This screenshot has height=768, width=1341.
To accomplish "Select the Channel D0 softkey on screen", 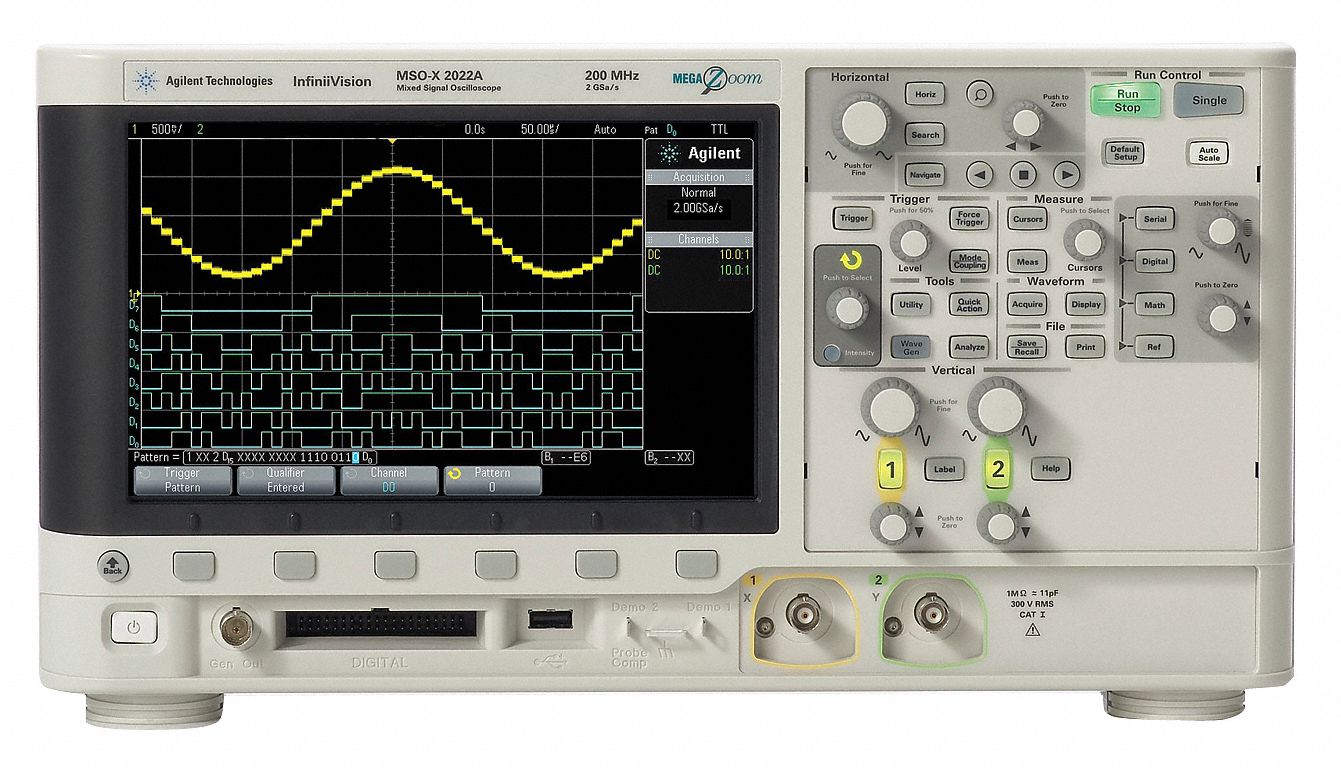I will [x=389, y=480].
